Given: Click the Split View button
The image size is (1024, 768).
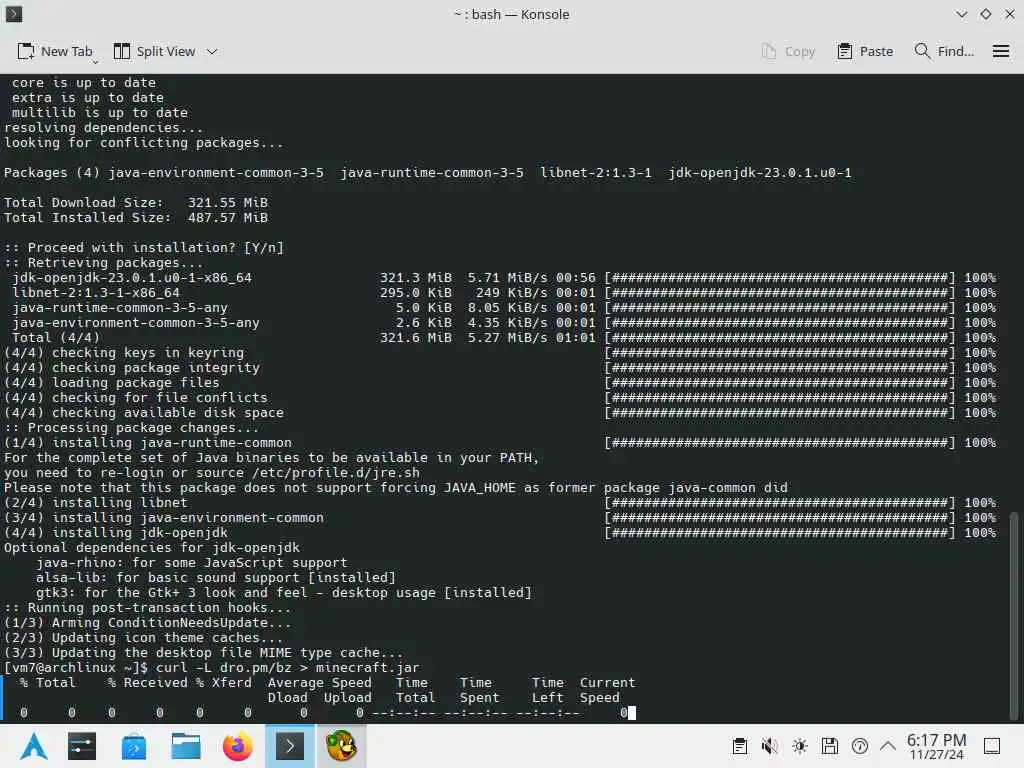Looking at the screenshot, I should 155,52.
